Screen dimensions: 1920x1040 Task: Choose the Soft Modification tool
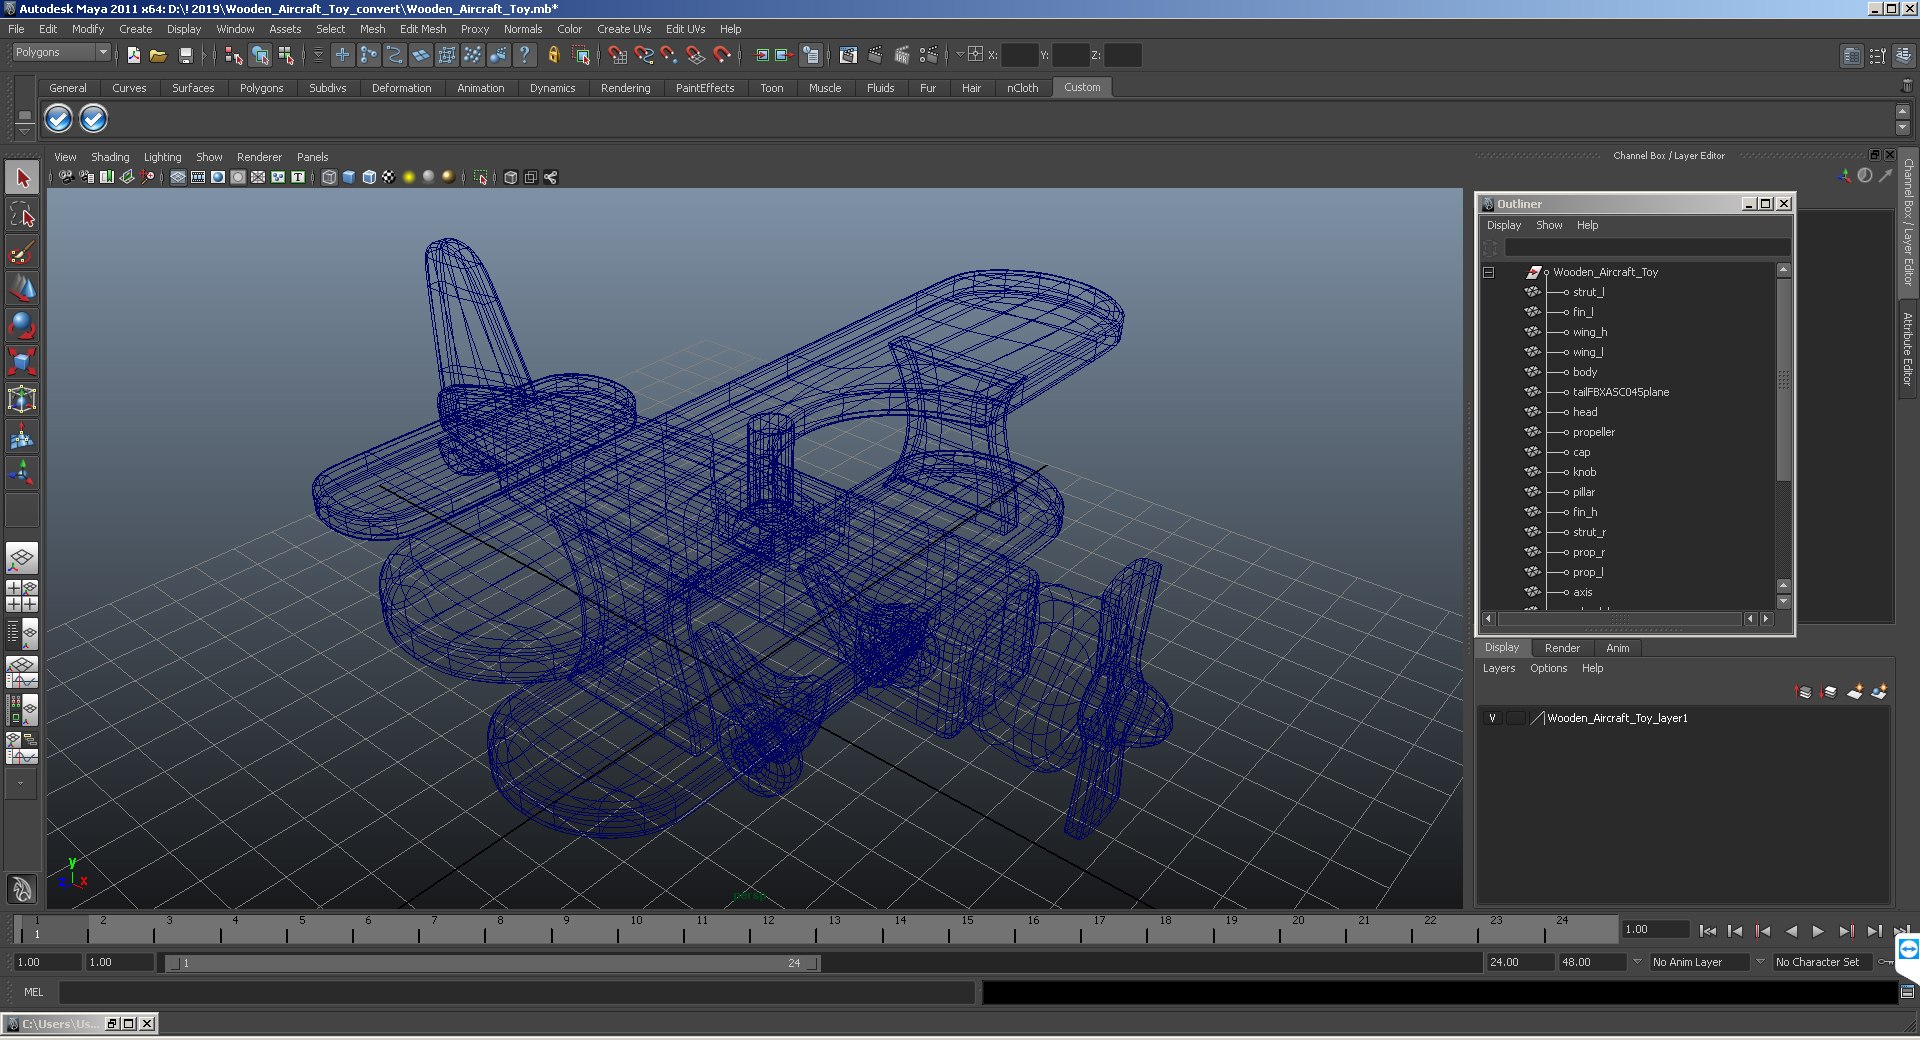pos(22,436)
